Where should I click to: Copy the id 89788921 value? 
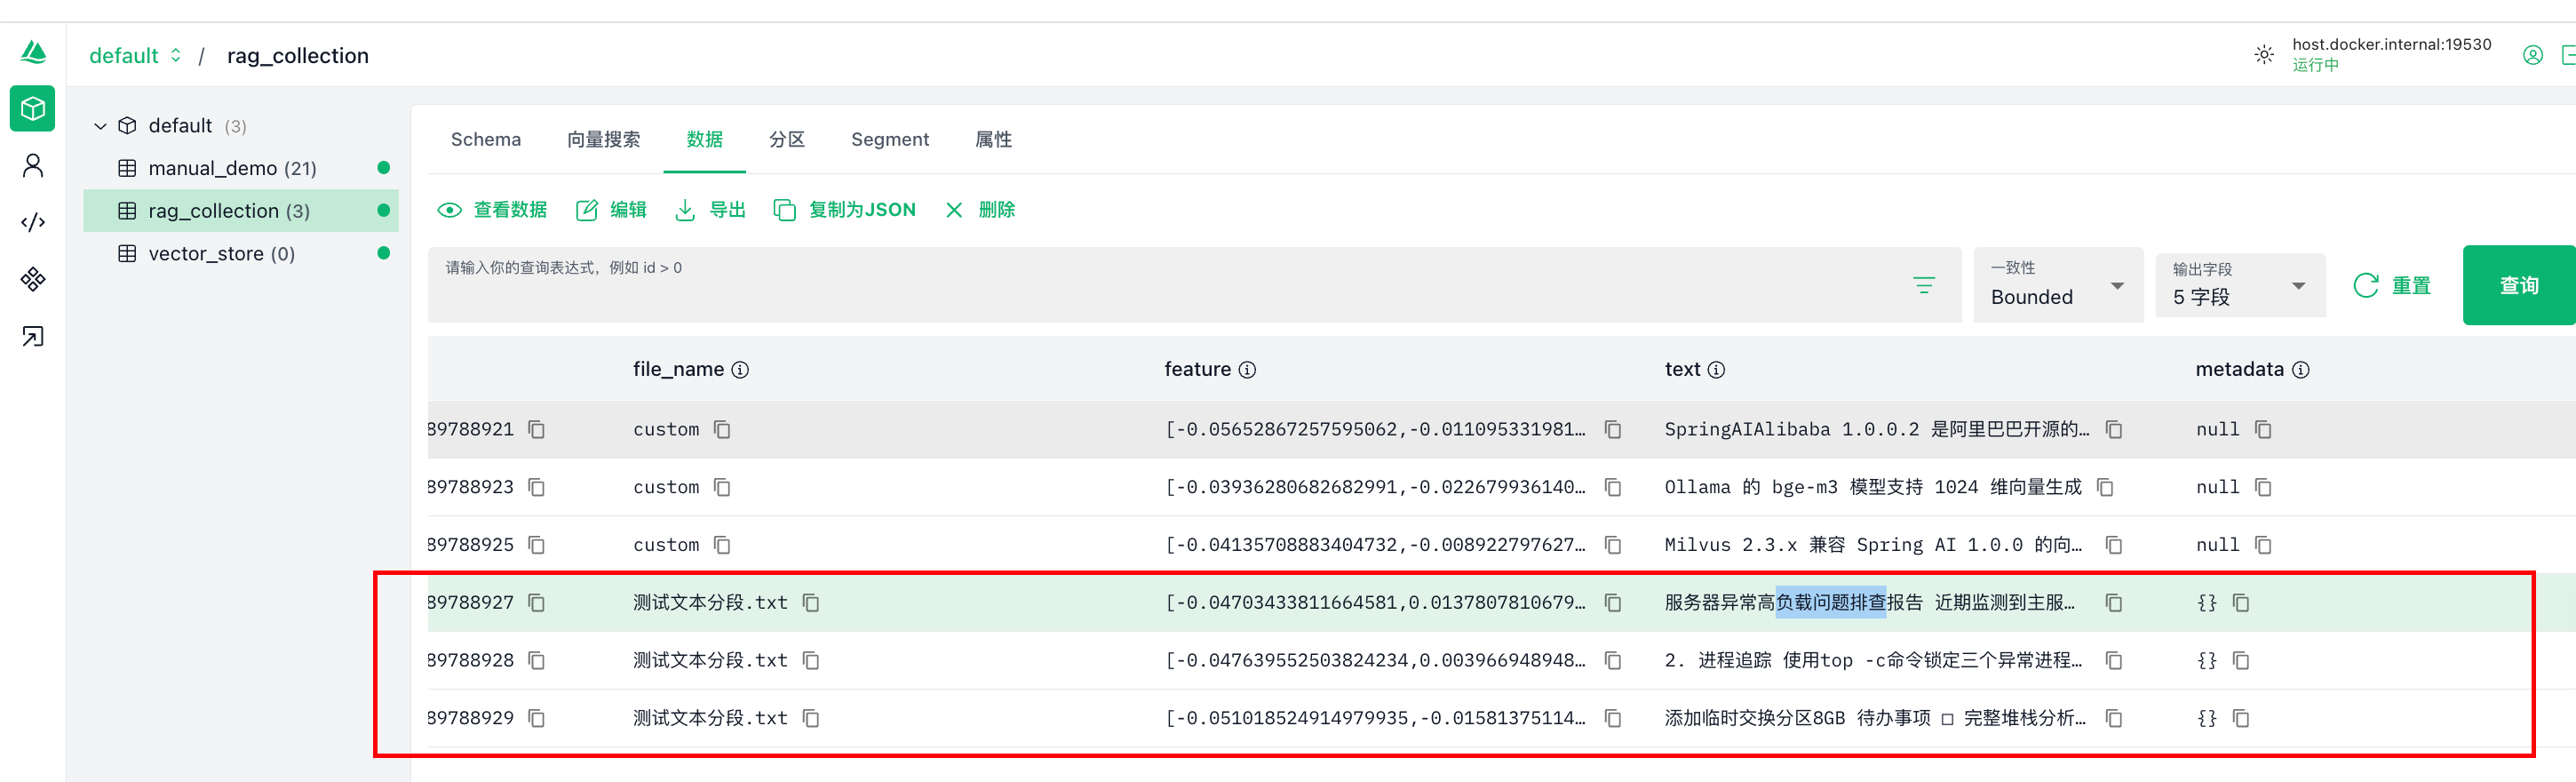537,430
